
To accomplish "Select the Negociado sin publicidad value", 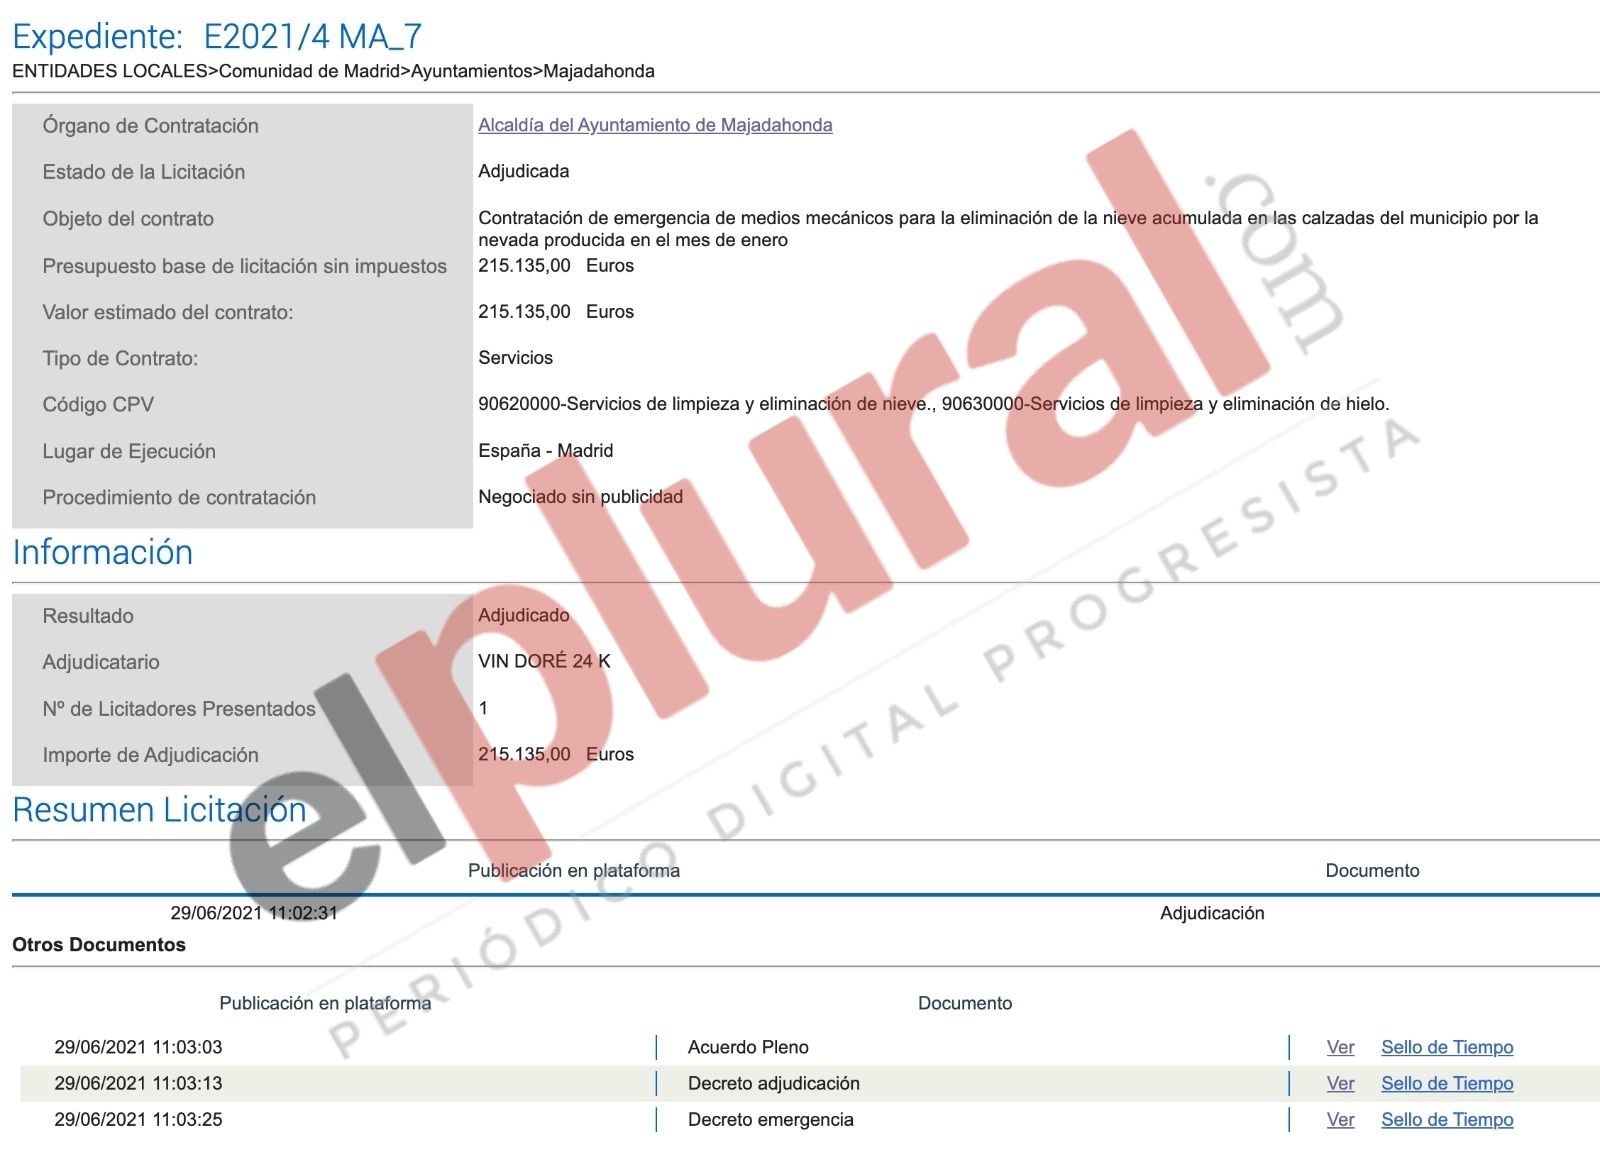I will click(x=580, y=497).
